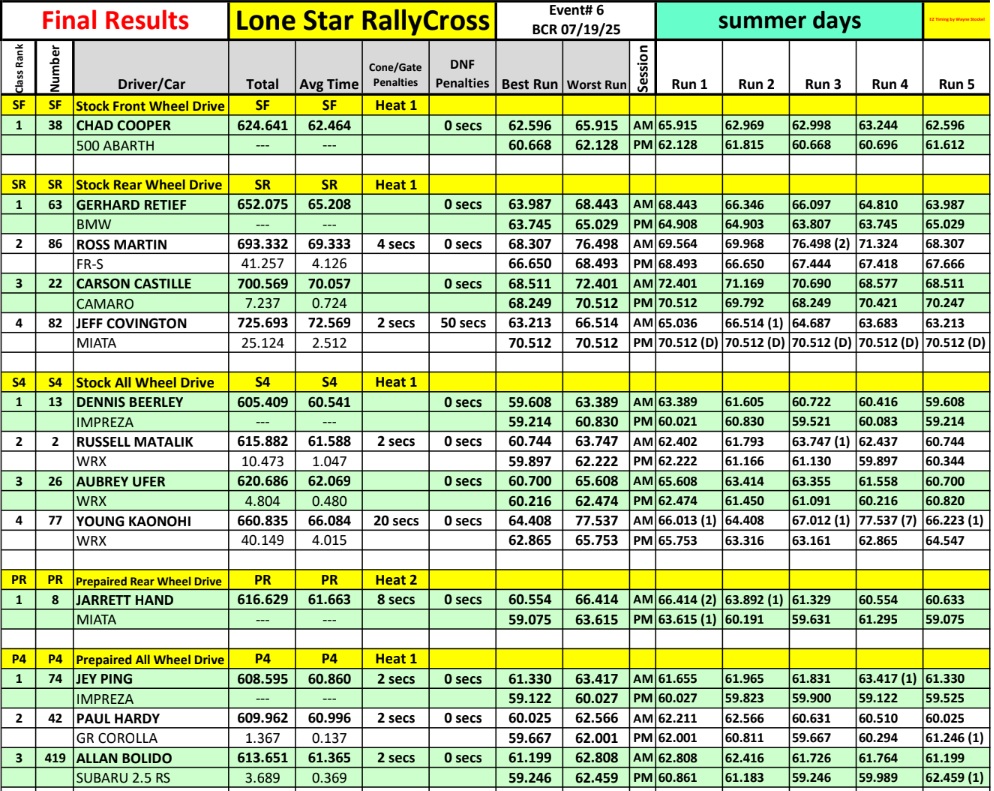The height and width of the screenshot is (791, 994).
Task: Select the run time "76.498 (2)"
Action: [820, 244]
